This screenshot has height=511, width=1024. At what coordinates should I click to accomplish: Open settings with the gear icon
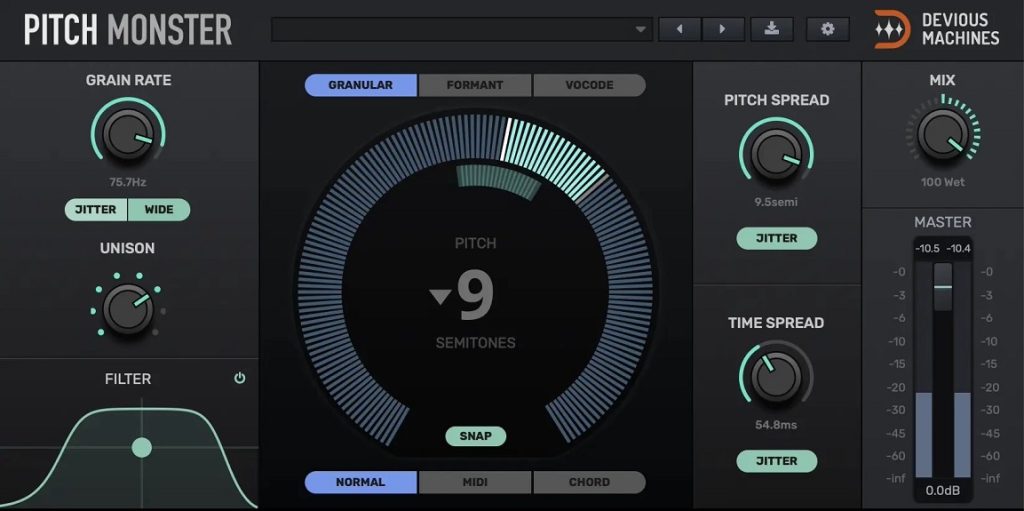coord(827,29)
